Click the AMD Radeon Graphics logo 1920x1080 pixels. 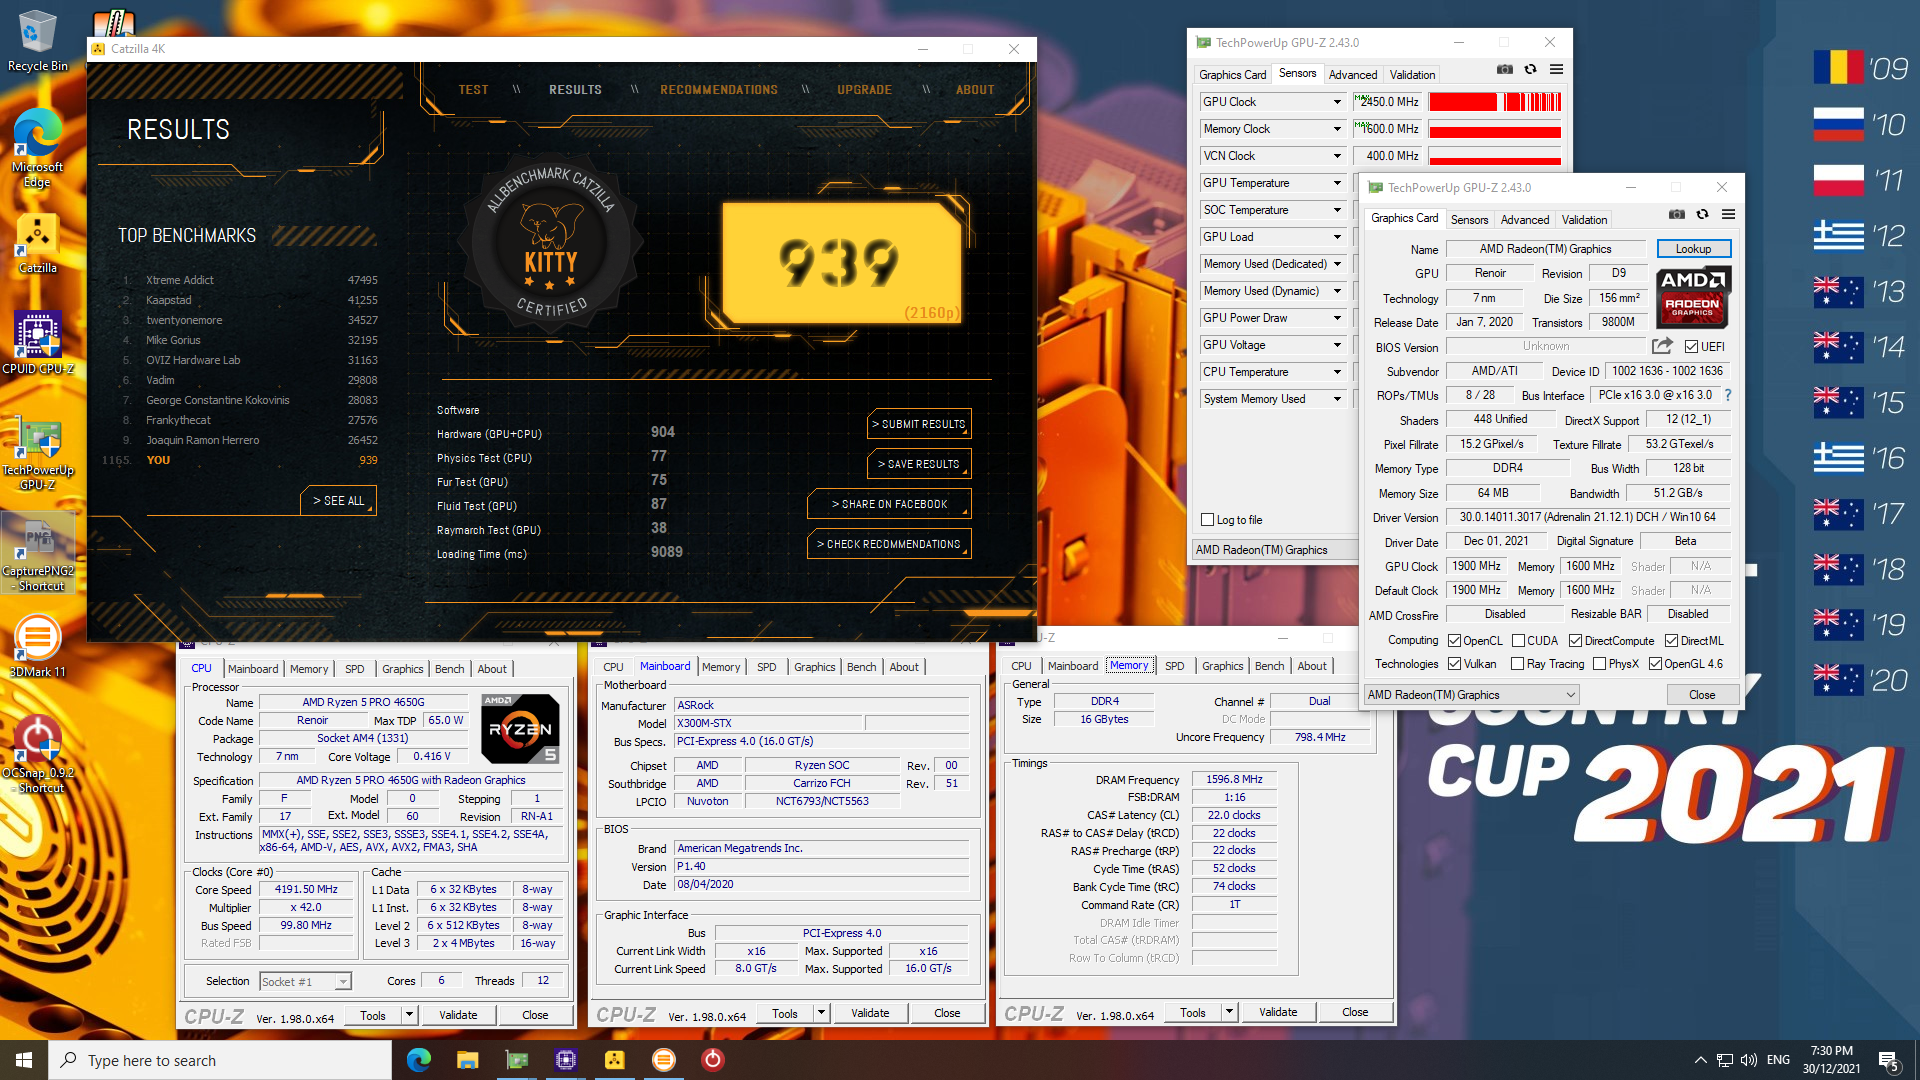pyautogui.click(x=1693, y=297)
